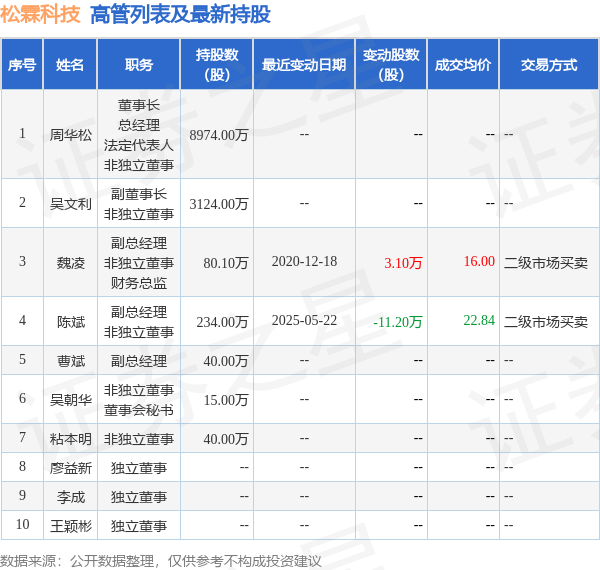
Task: Select the 成交均价 column header
Action: 463,65
